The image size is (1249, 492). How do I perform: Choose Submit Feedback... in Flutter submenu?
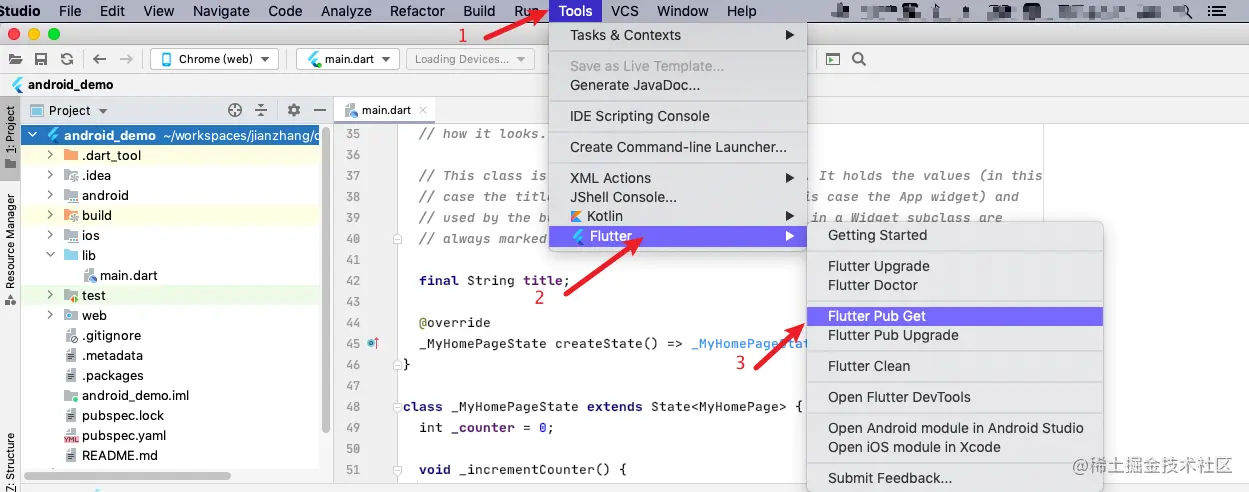pos(954,478)
